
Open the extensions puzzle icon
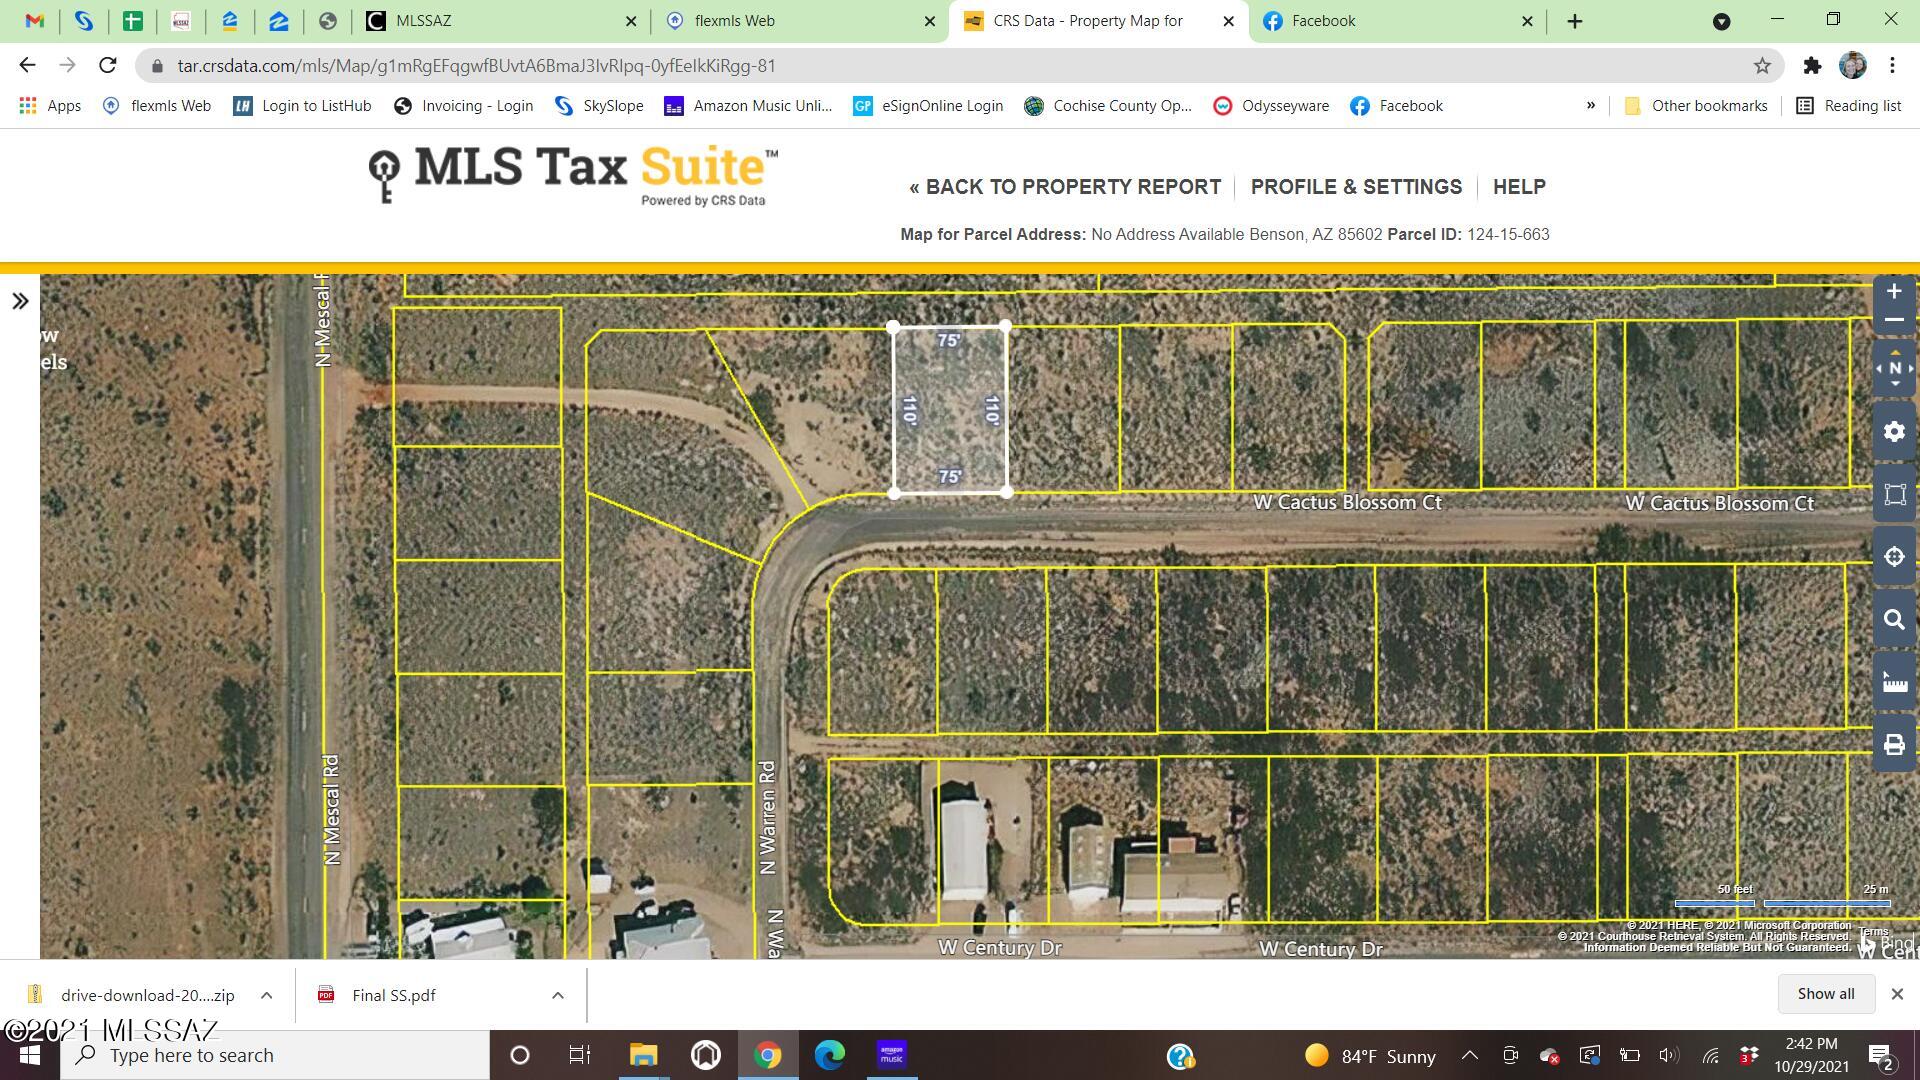[x=1812, y=66]
